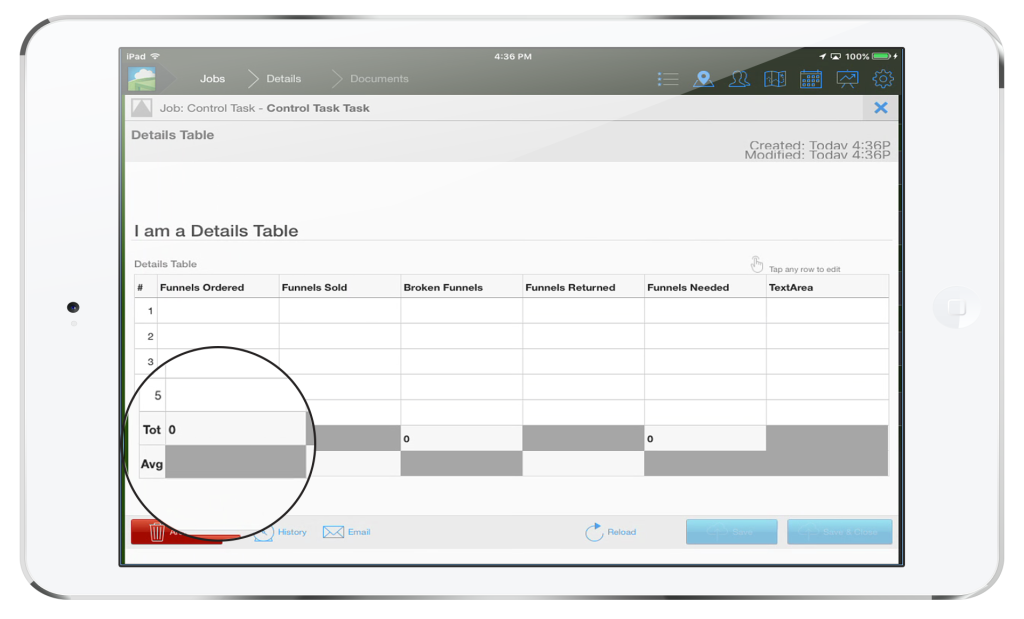Tap the Save & Close button
Image resolution: width=1024 pixels, height=619 pixels.
point(840,532)
